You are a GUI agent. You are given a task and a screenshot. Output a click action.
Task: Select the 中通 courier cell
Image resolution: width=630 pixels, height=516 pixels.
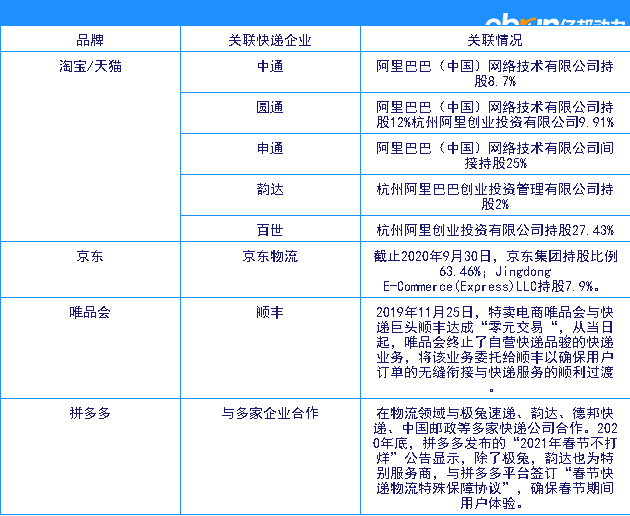[270, 66]
